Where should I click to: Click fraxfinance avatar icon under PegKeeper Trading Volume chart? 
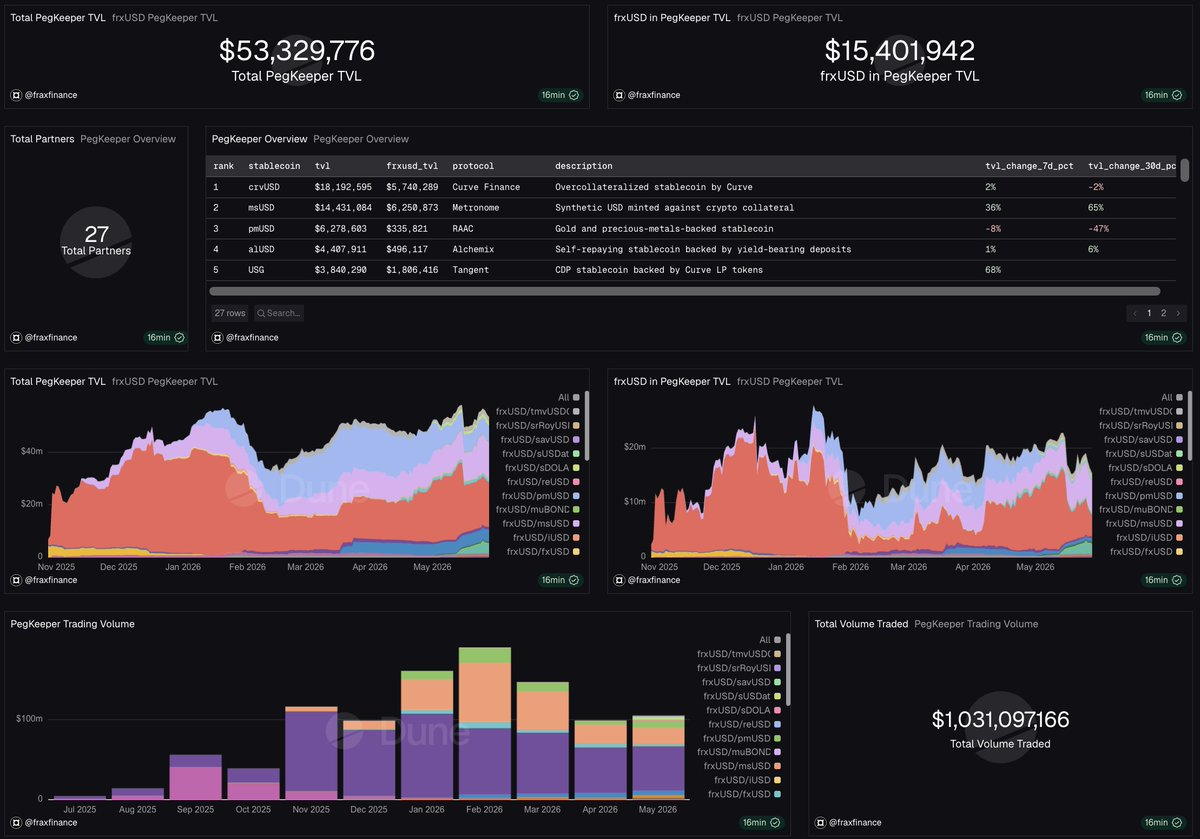(16, 822)
